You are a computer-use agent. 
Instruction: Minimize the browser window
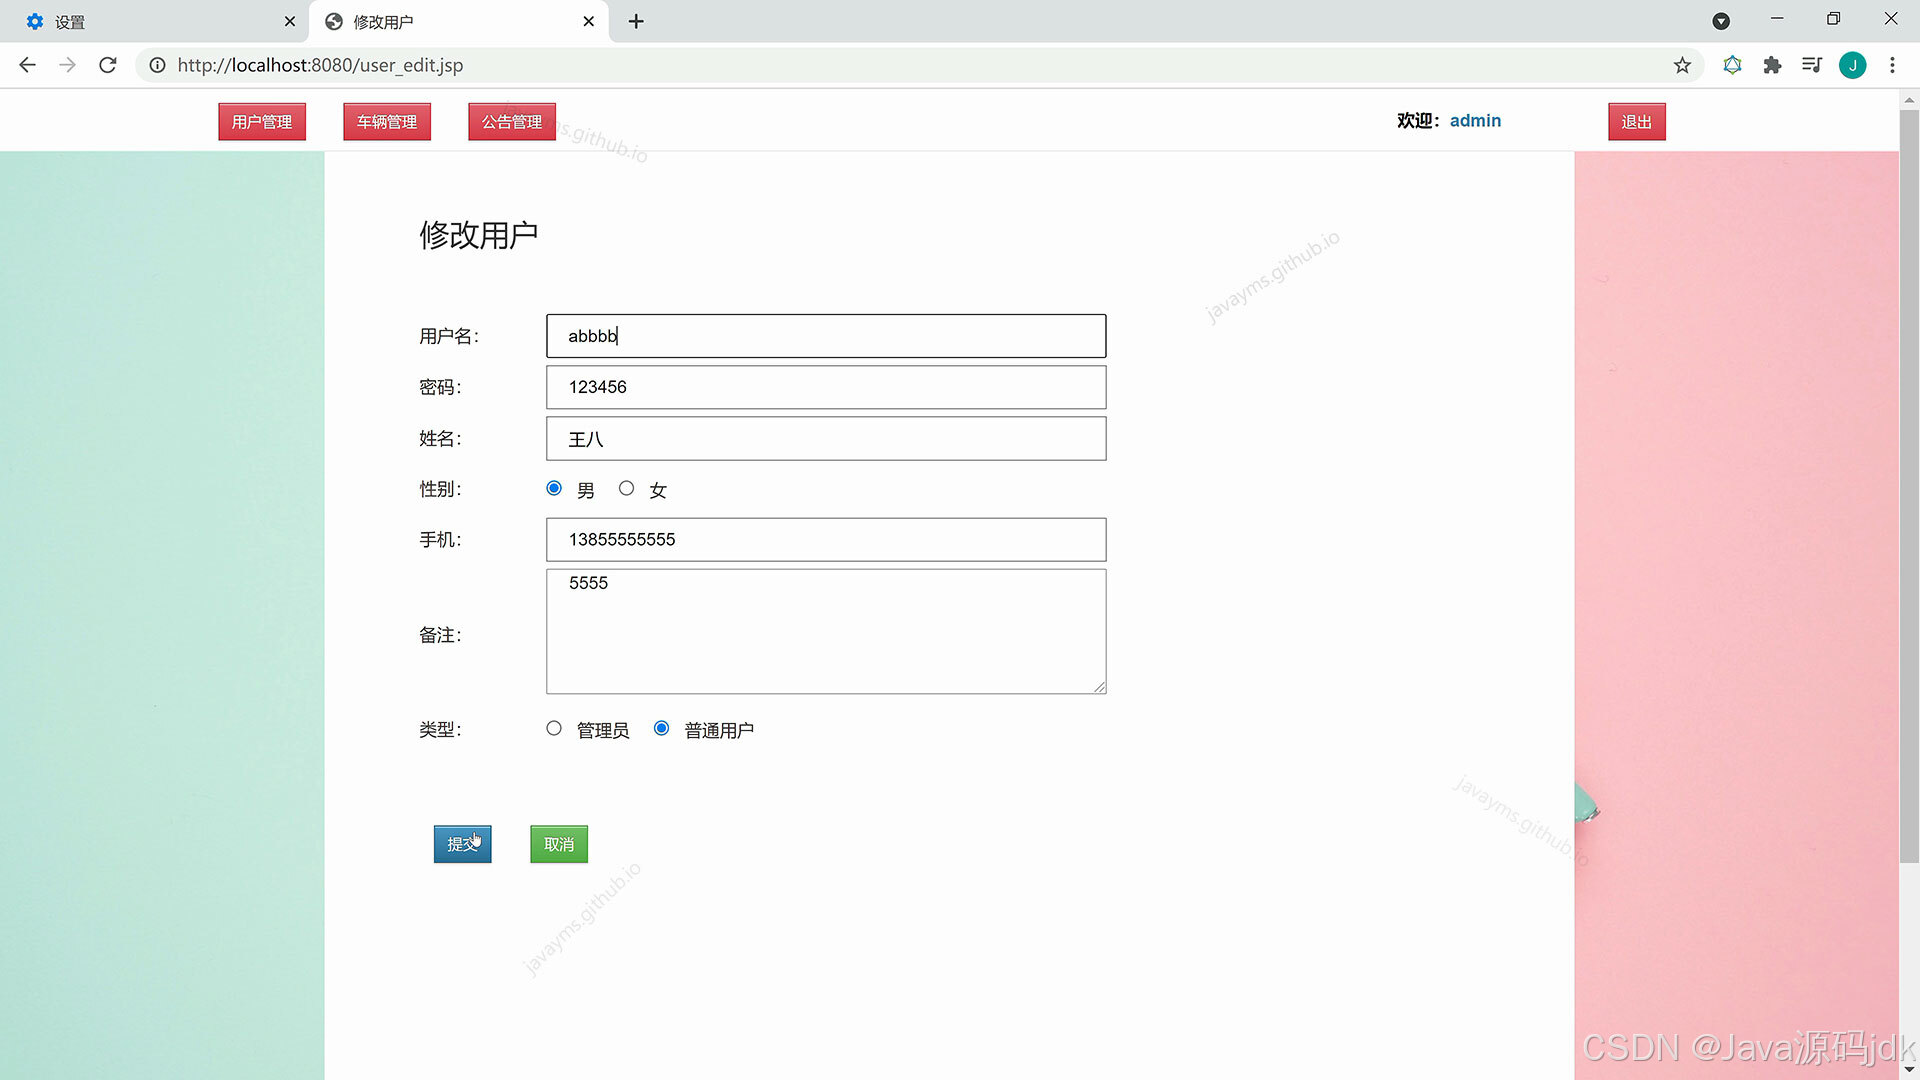click(x=1777, y=19)
